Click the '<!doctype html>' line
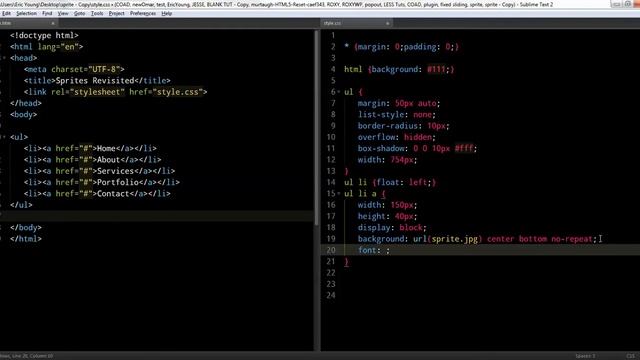 44,36
